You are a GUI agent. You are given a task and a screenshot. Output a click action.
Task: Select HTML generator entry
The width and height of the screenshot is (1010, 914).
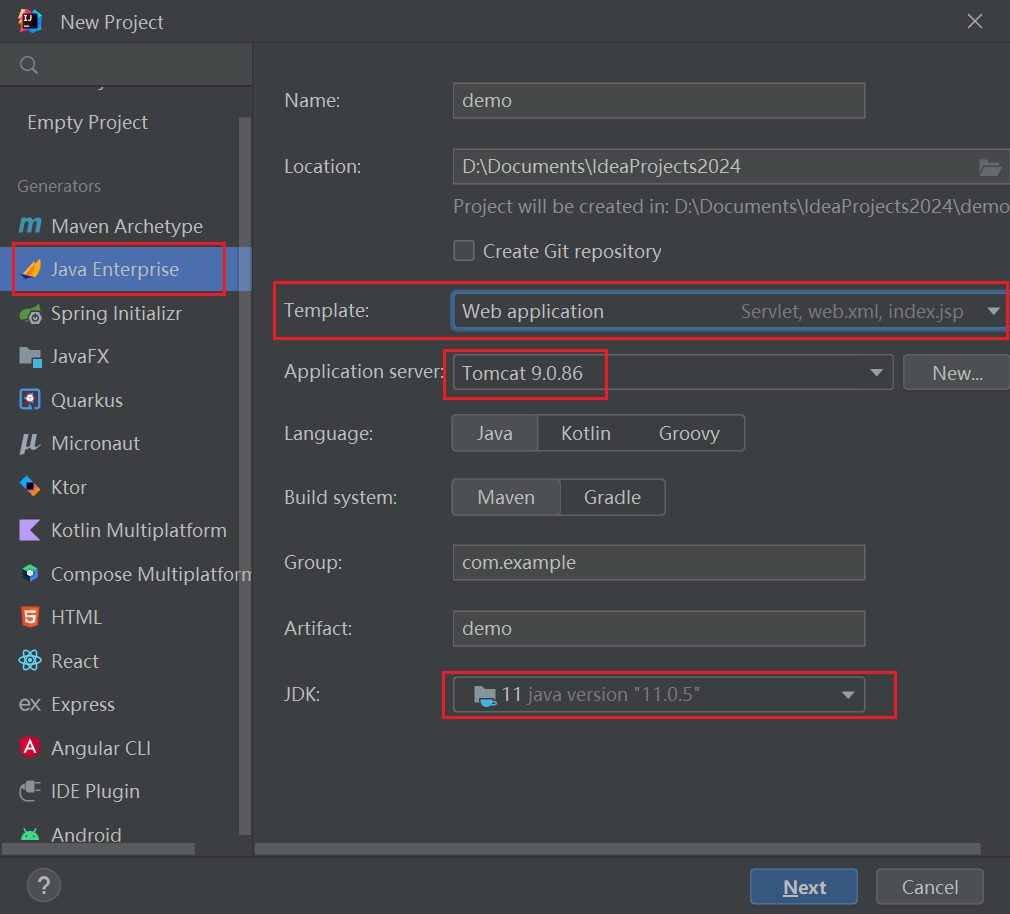coord(126,617)
